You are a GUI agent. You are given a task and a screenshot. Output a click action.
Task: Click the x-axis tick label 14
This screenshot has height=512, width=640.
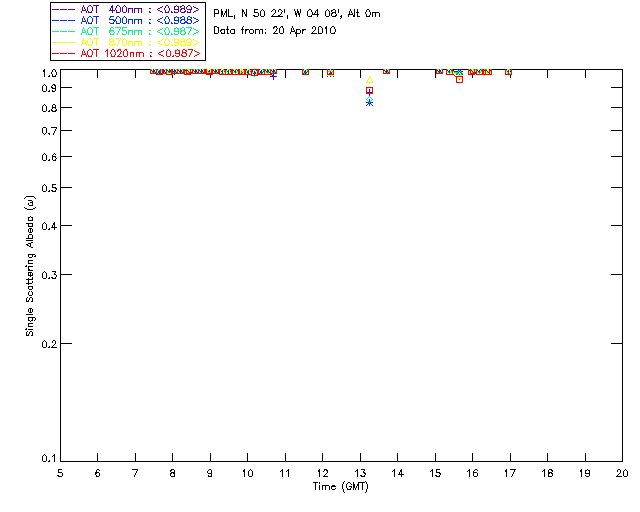pos(398,473)
